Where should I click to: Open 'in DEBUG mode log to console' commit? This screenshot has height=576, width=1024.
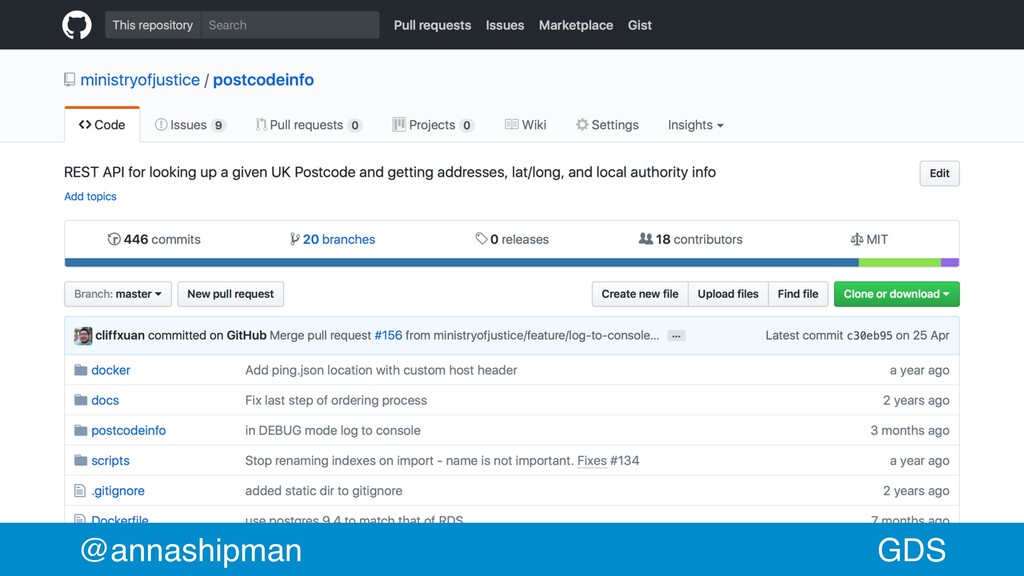[x=332, y=430]
